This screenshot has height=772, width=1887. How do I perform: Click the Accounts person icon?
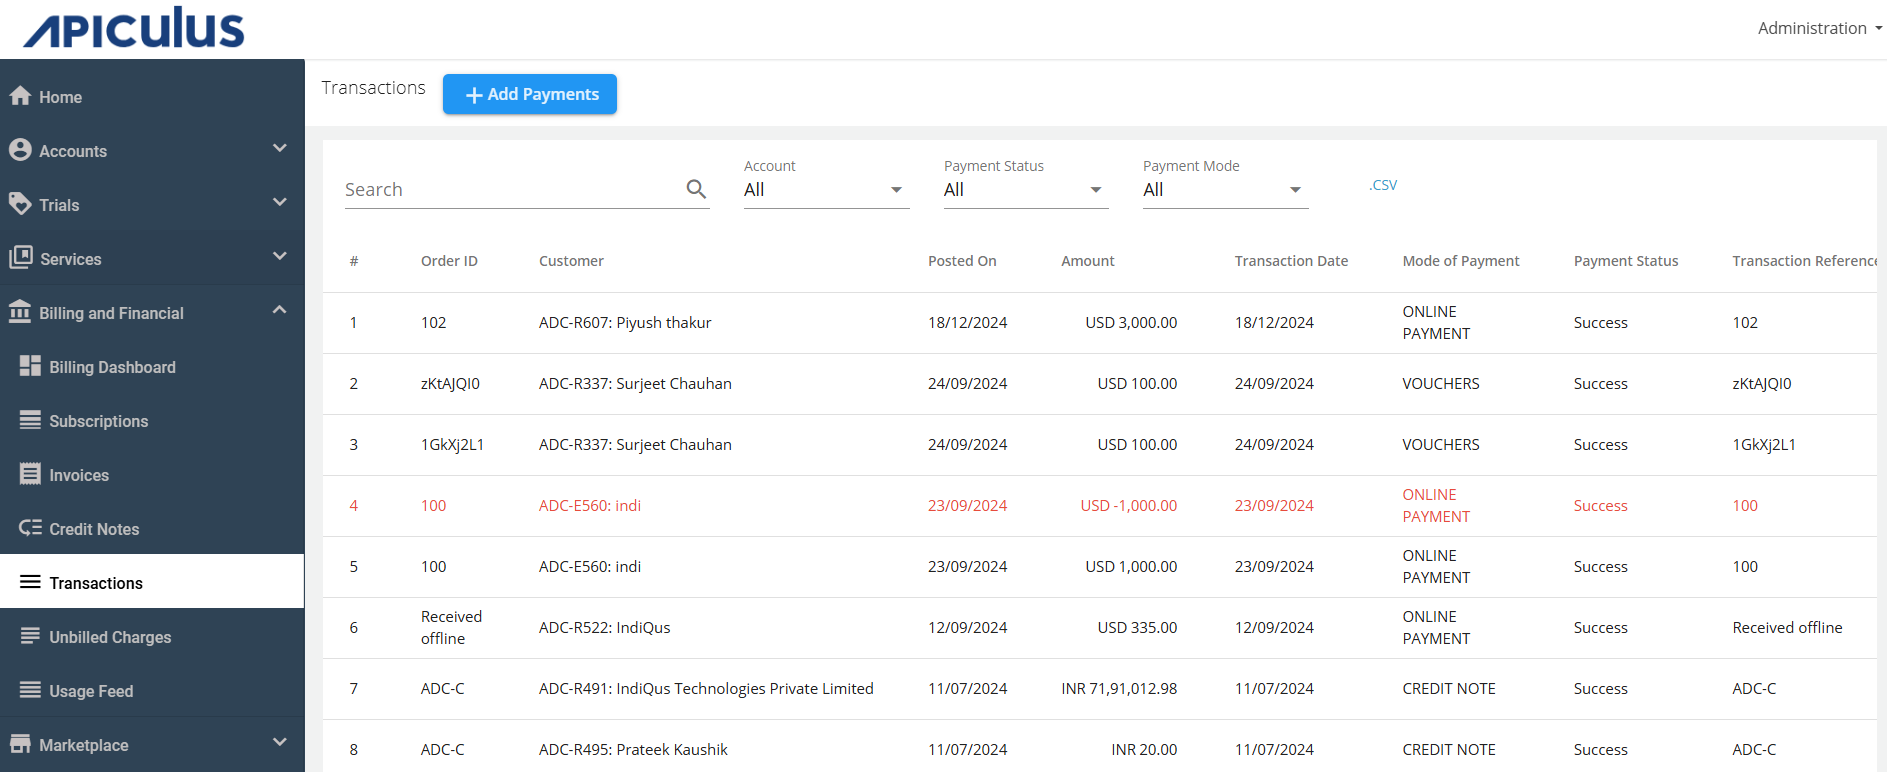click(20, 150)
